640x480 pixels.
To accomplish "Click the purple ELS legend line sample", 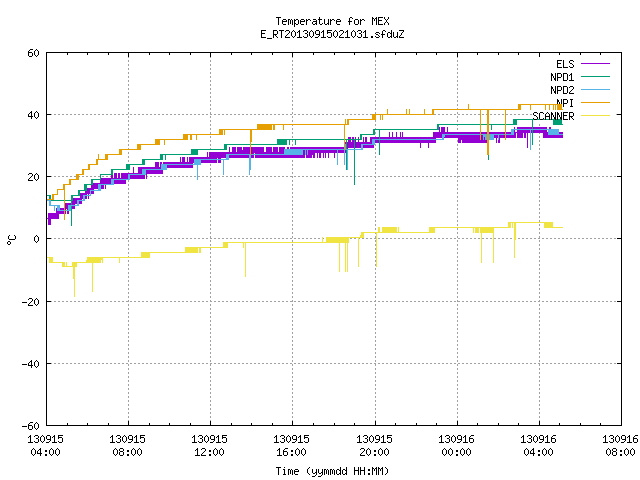I will point(595,64).
